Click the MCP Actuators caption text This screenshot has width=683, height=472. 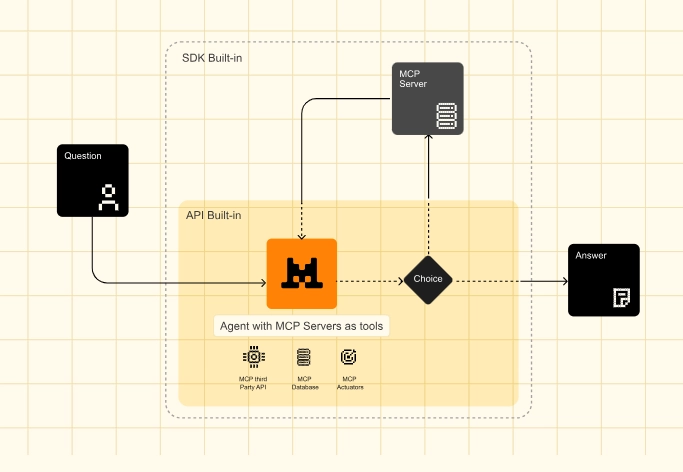click(x=350, y=383)
